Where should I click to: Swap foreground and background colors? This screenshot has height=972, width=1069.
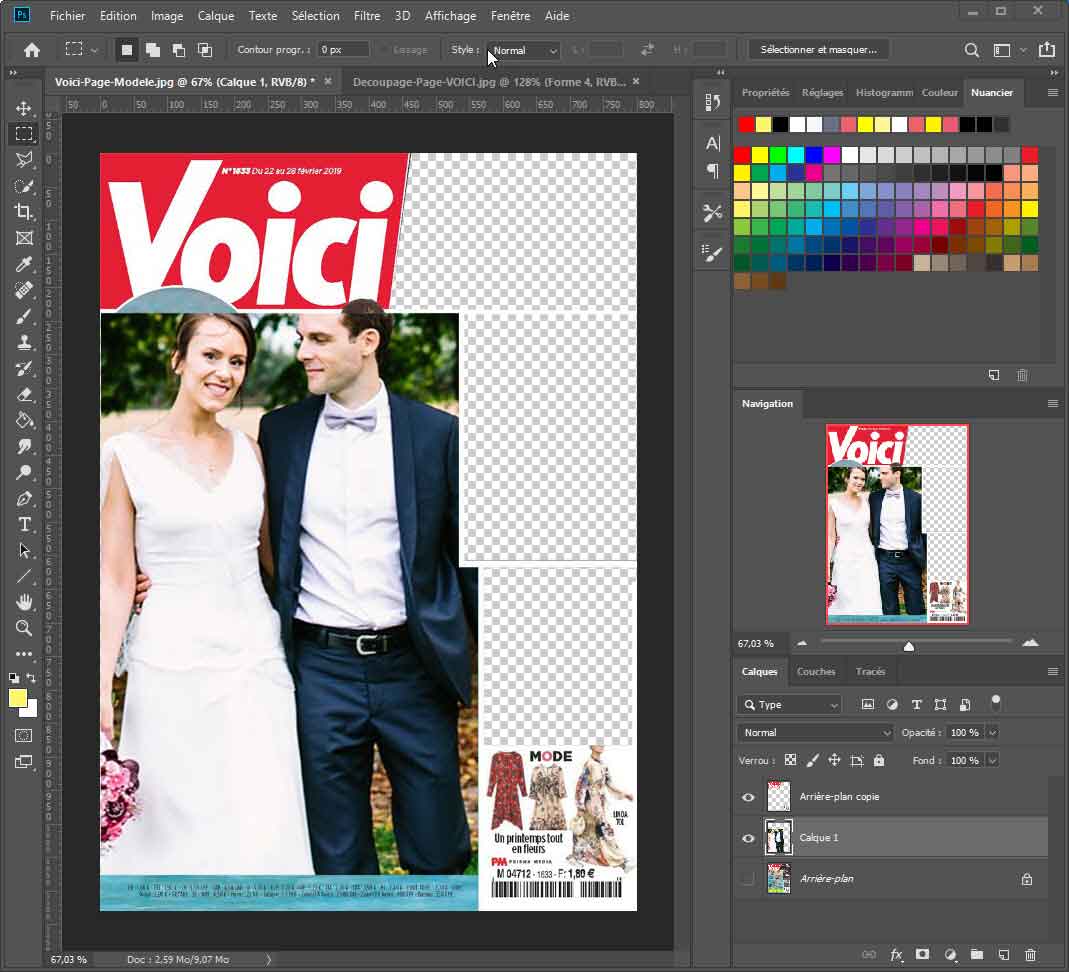tap(31, 678)
